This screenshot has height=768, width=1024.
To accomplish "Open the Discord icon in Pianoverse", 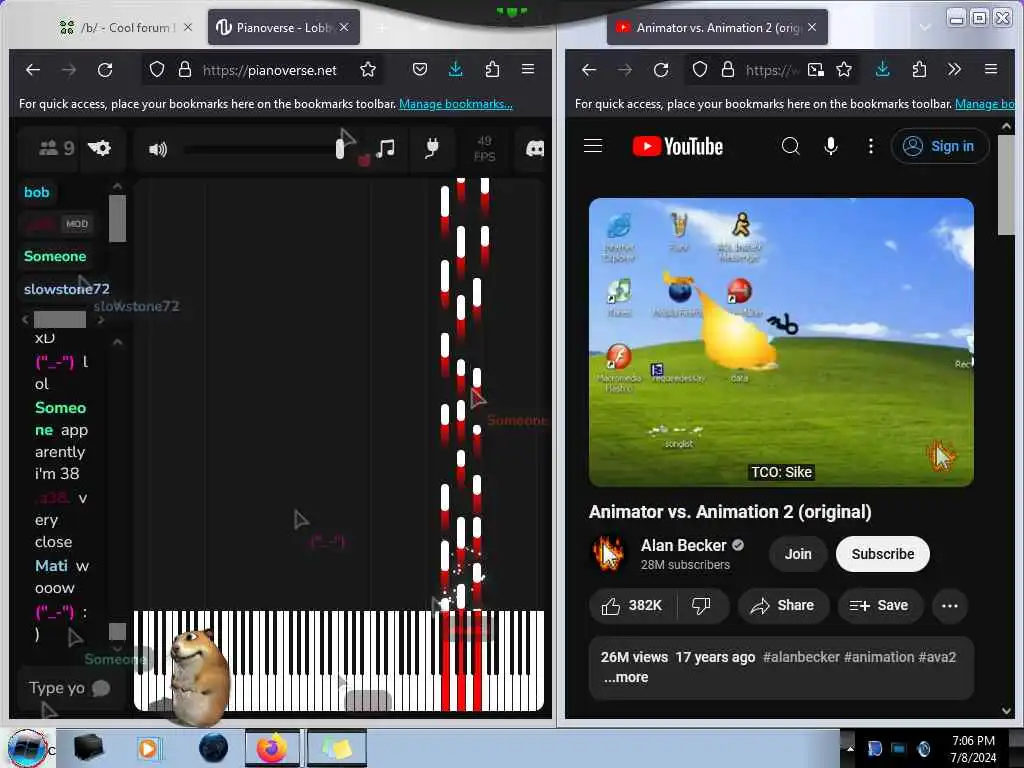I will click(x=535, y=149).
